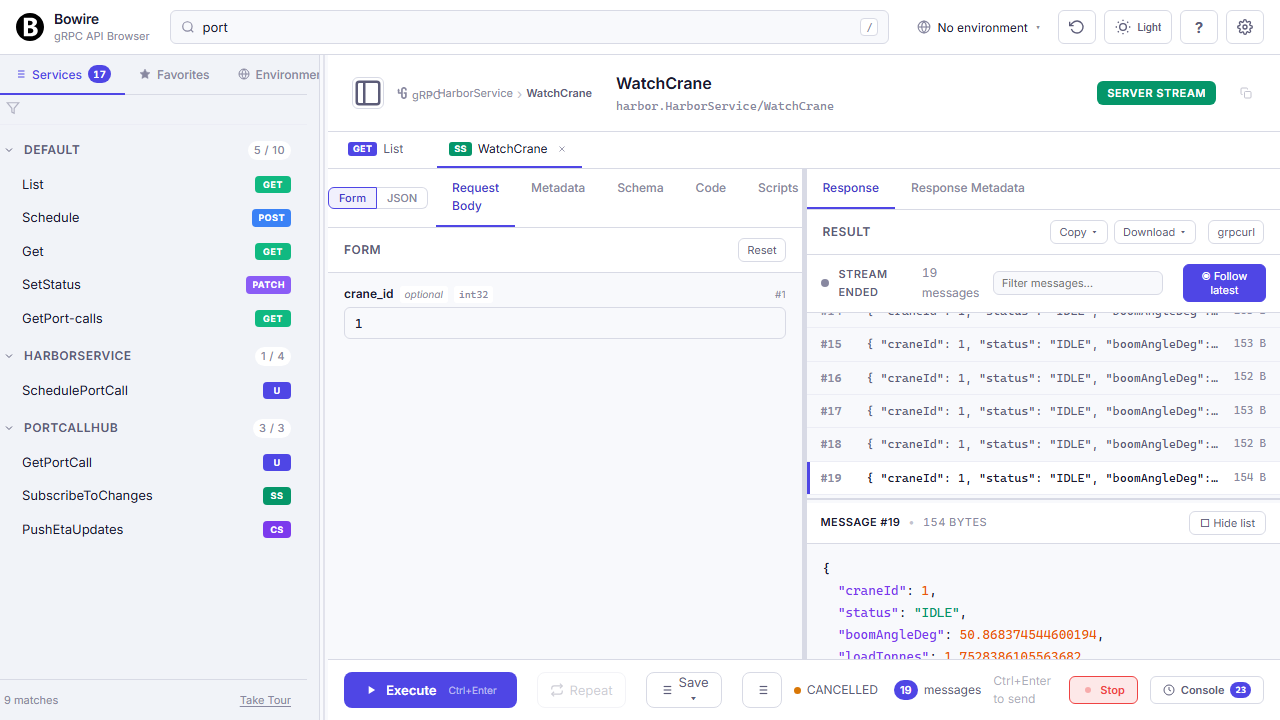This screenshot has height=720, width=1280.
Task: Open the No environment dropdown
Action: (x=979, y=27)
